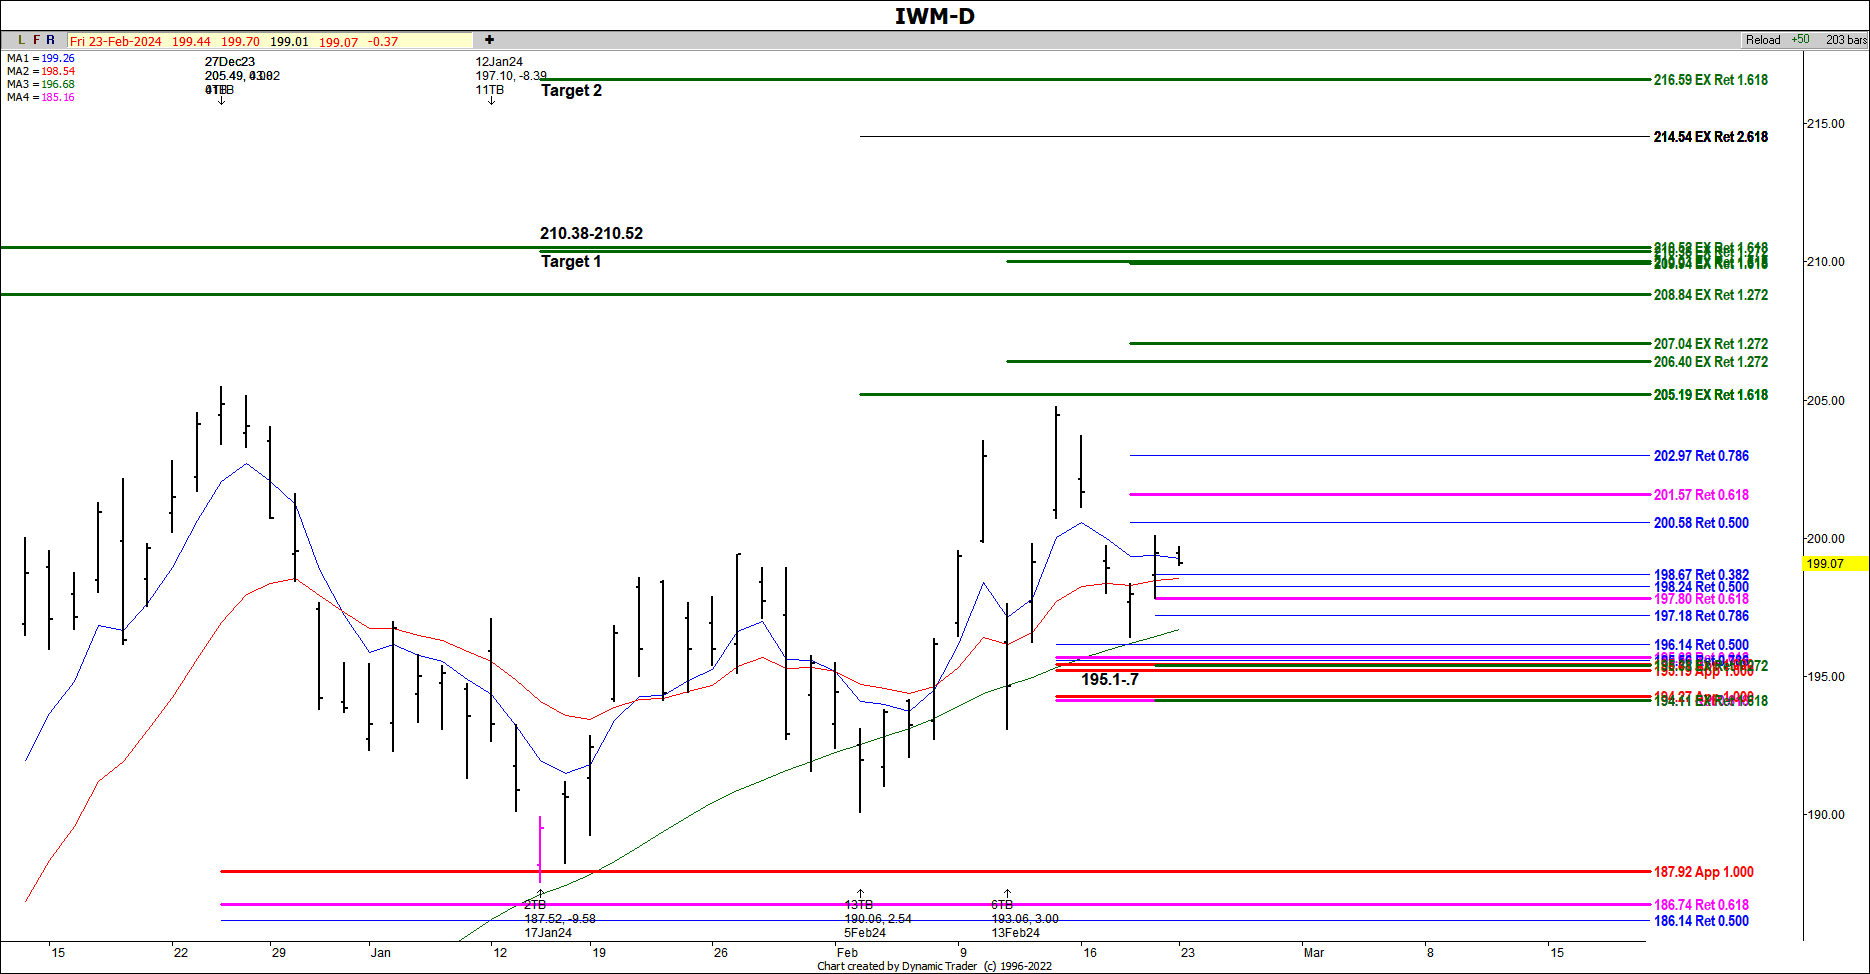This screenshot has height=974, width=1870.
Task: Select the 205.19 EX Ret 1.618 level label
Action: [x=1710, y=395]
